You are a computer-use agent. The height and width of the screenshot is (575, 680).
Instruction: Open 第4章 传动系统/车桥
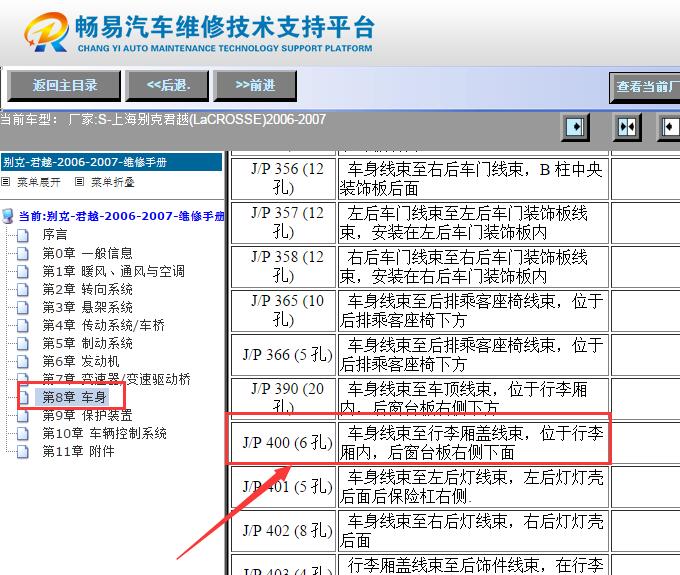pyautogui.click(x=103, y=325)
